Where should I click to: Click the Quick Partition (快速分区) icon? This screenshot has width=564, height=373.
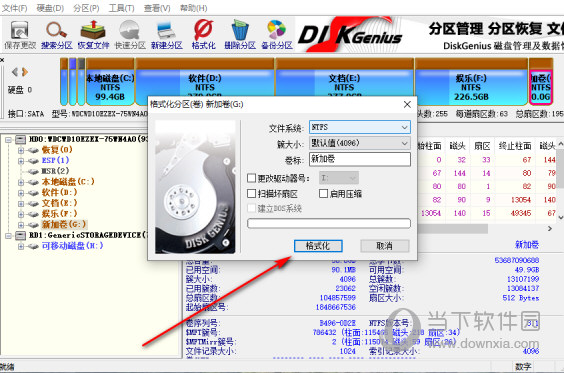click(x=130, y=35)
